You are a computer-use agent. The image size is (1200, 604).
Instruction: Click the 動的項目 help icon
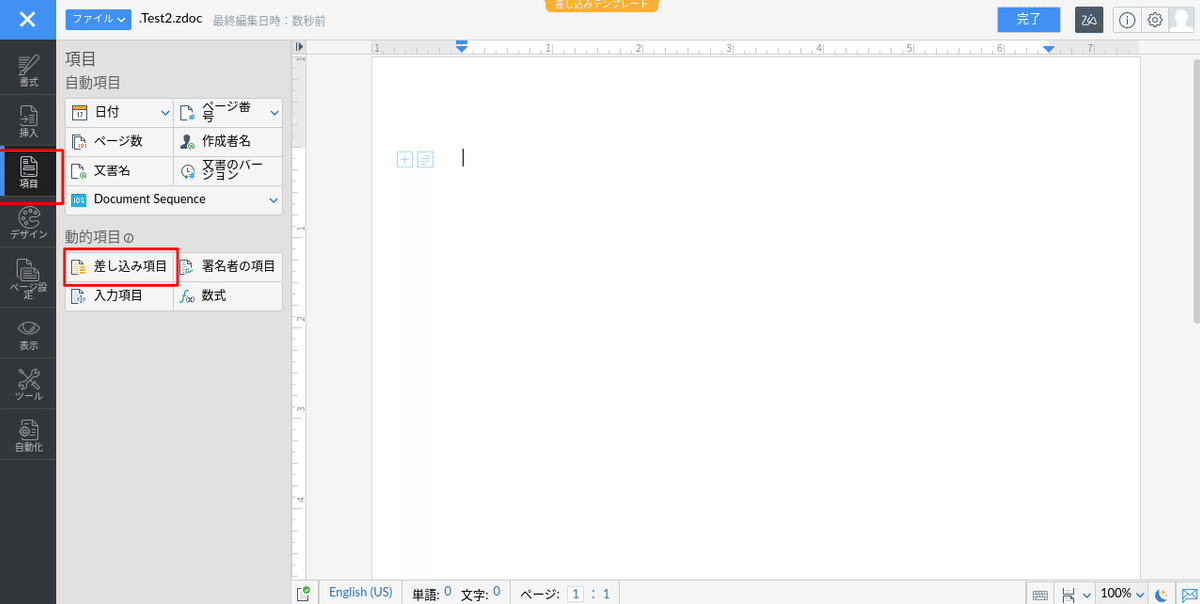(128, 238)
